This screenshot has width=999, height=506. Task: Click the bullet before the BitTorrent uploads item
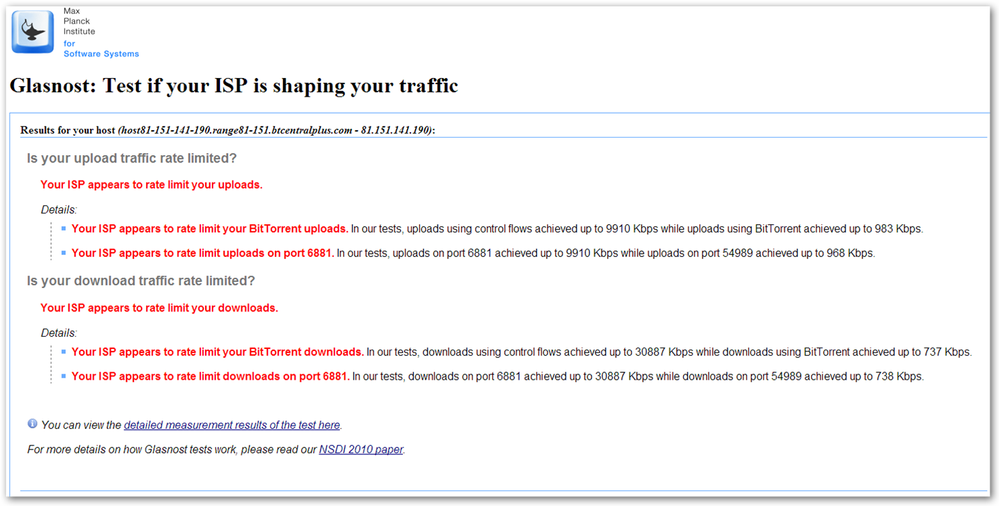pyautogui.click(x=64, y=228)
